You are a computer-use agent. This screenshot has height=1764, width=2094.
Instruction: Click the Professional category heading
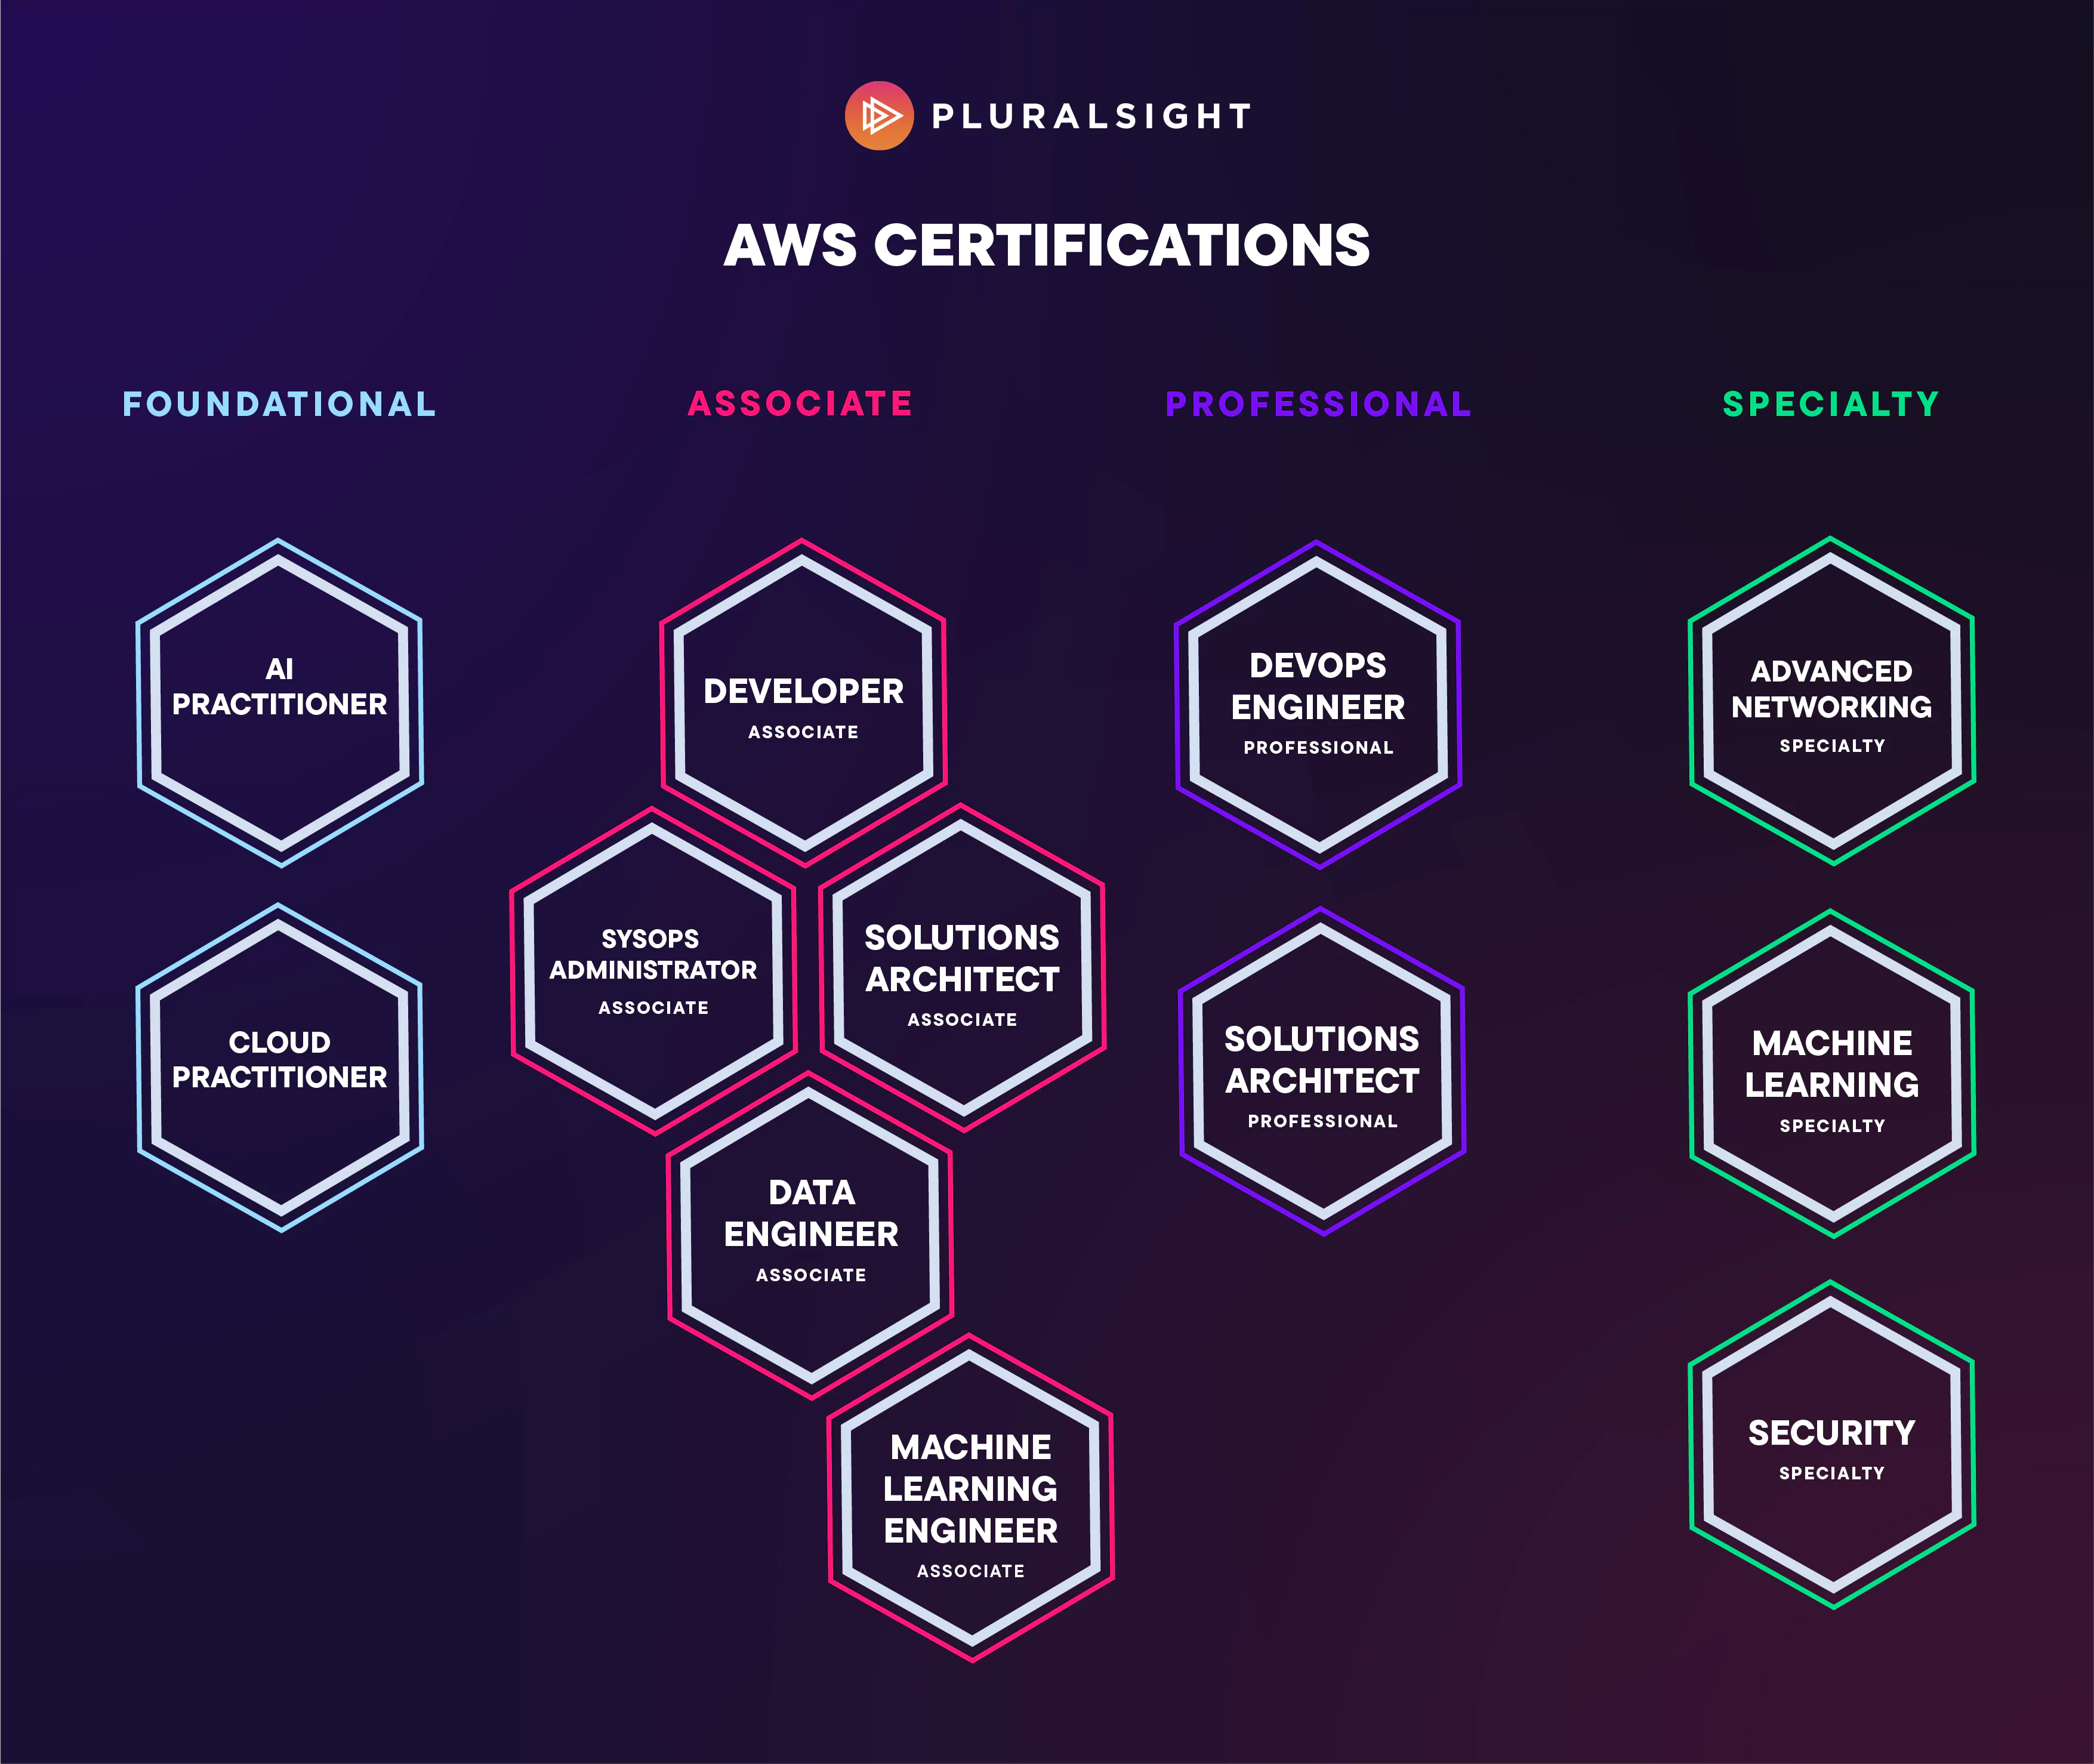1319,404
